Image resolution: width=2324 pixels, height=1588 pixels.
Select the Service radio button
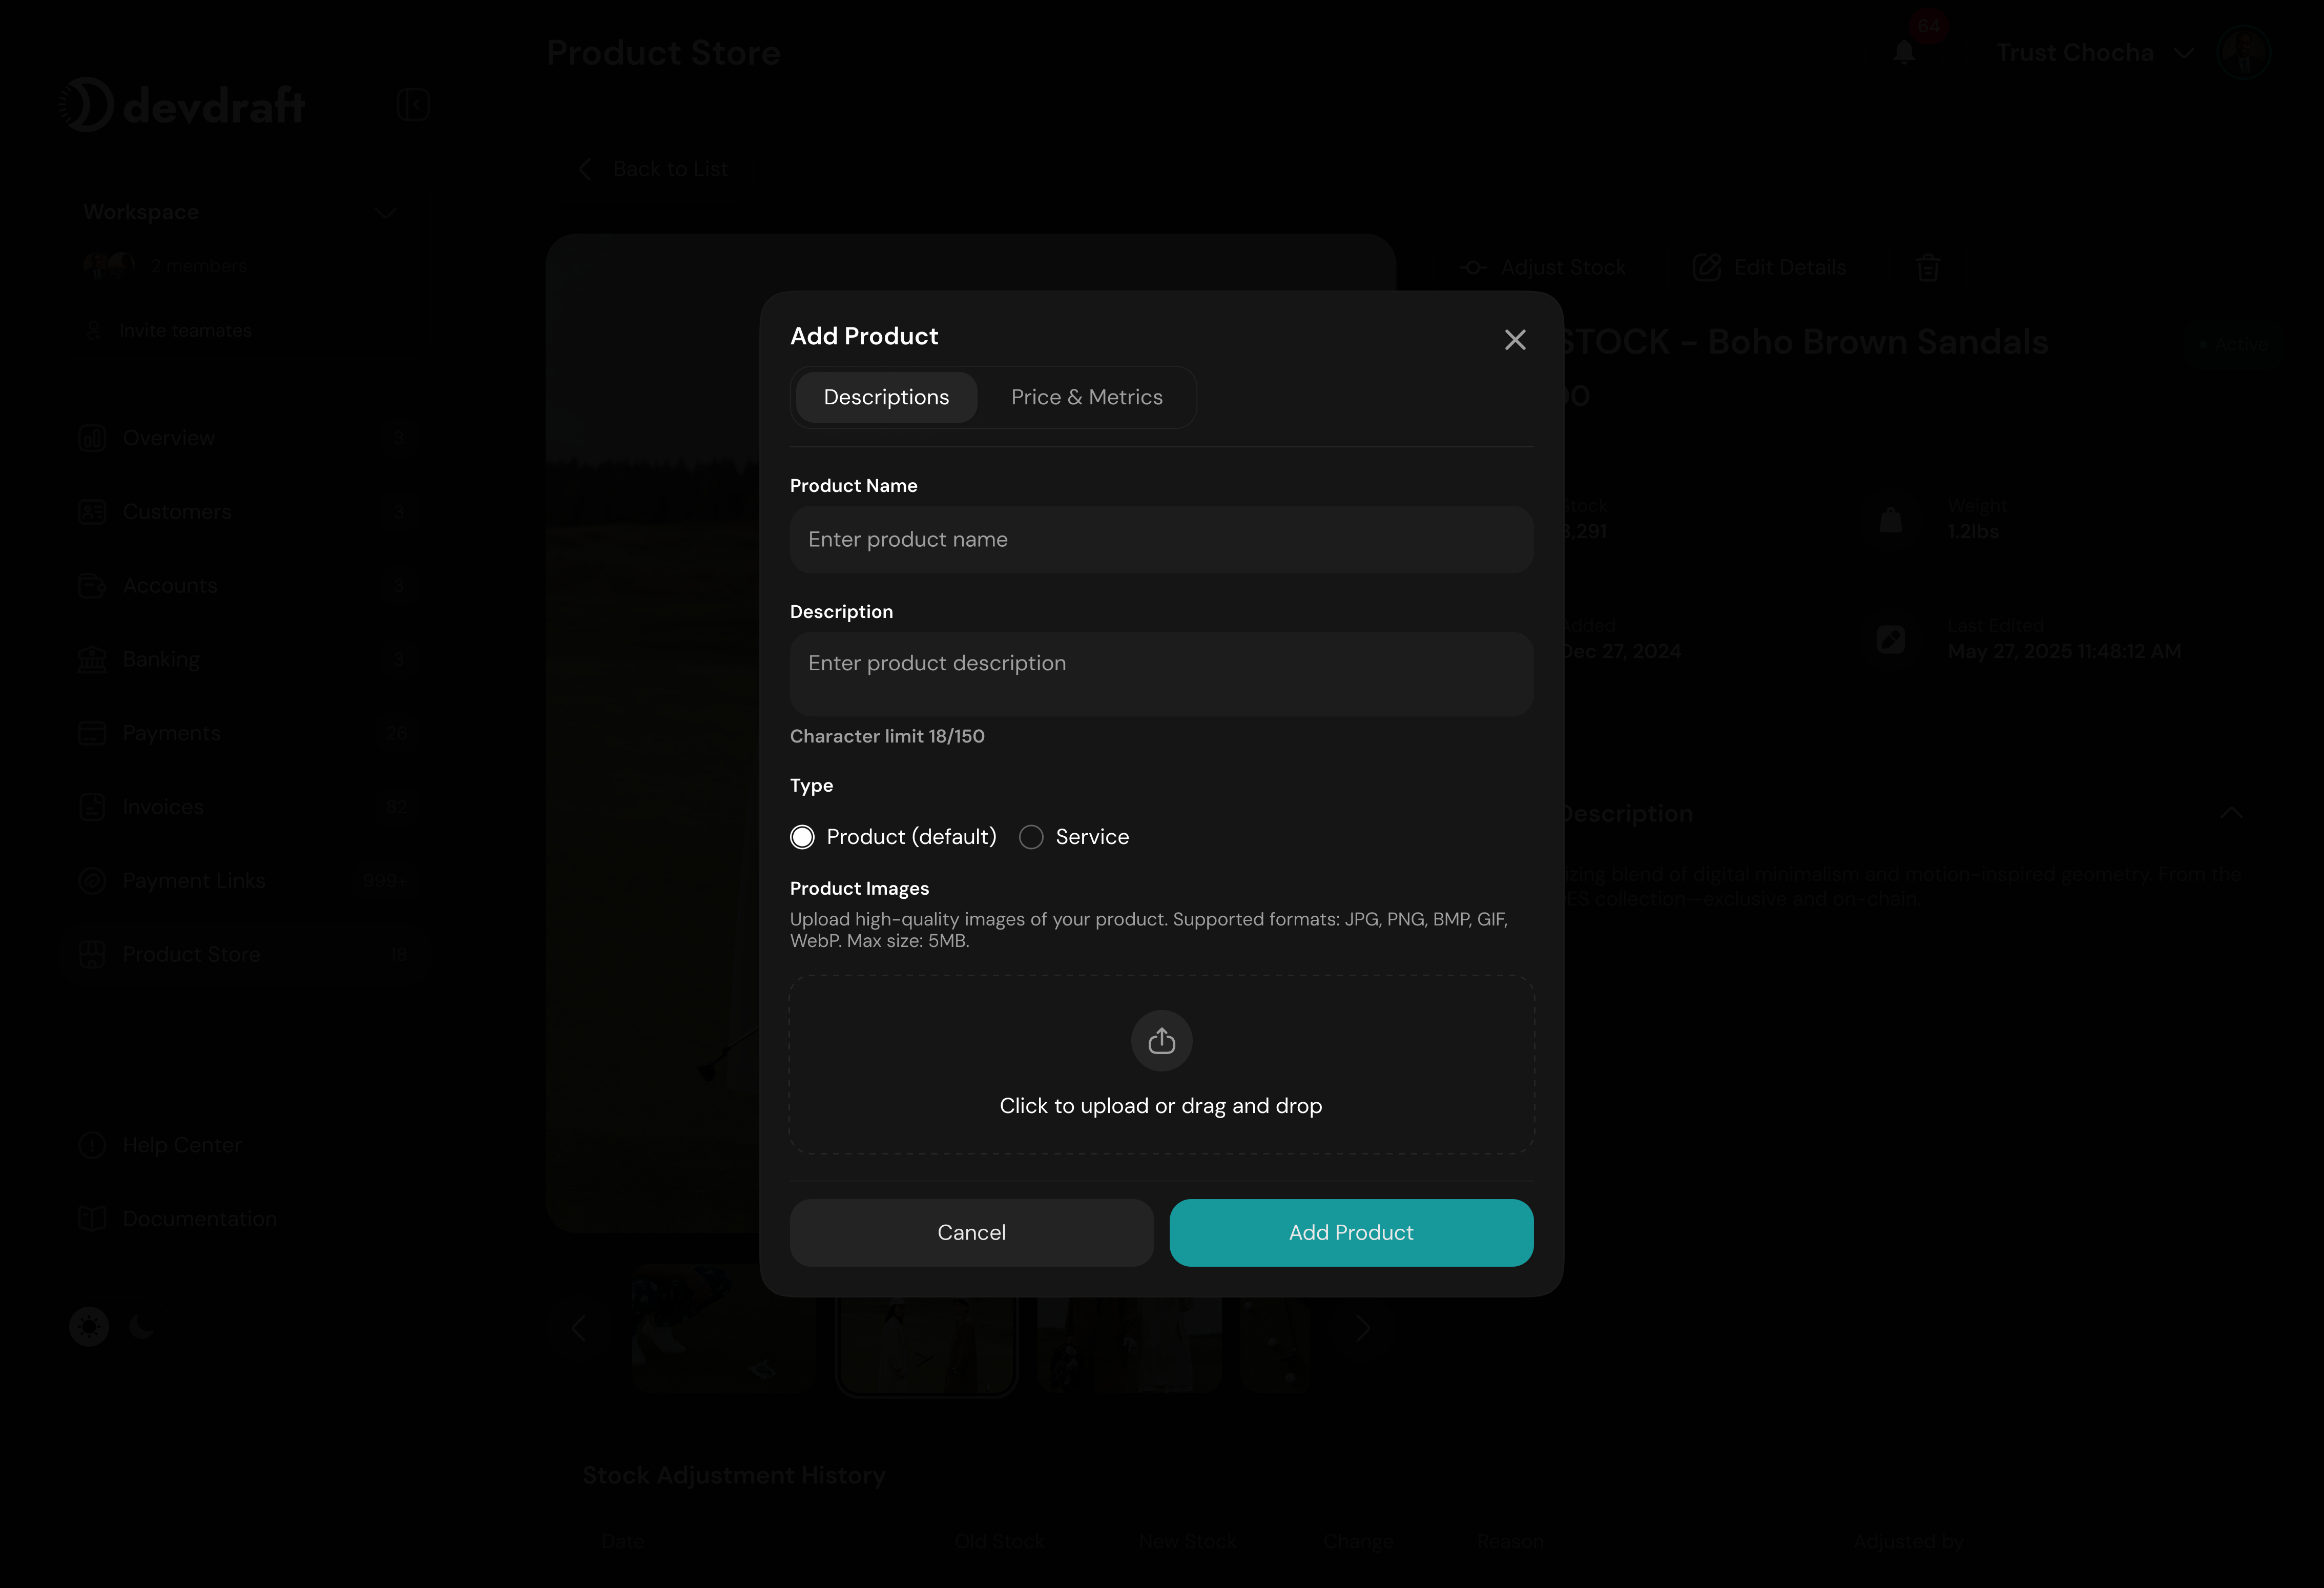coord(1031,836)
